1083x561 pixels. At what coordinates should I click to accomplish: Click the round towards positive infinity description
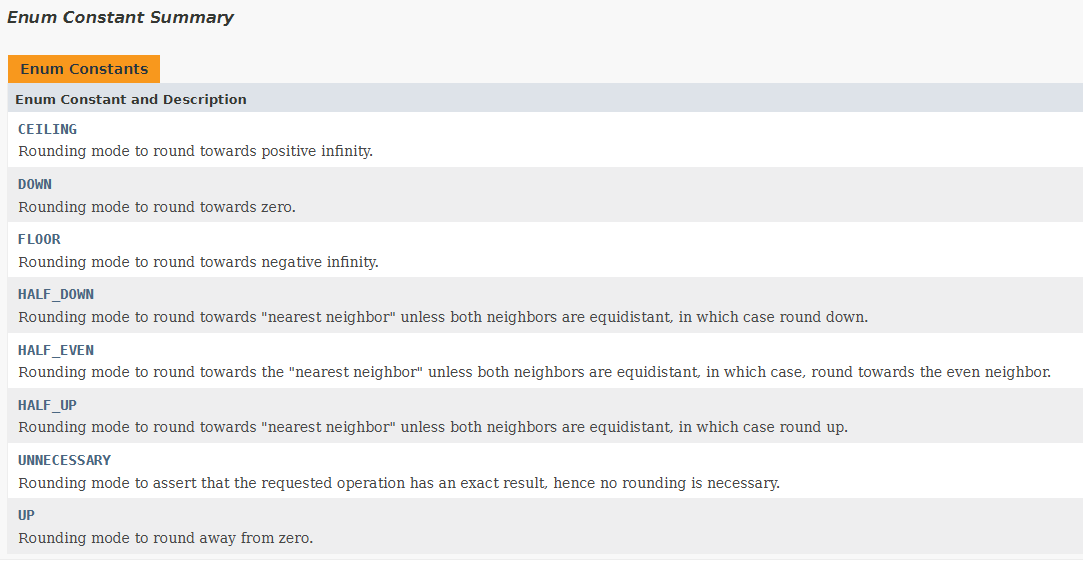(x=195, y=151)
